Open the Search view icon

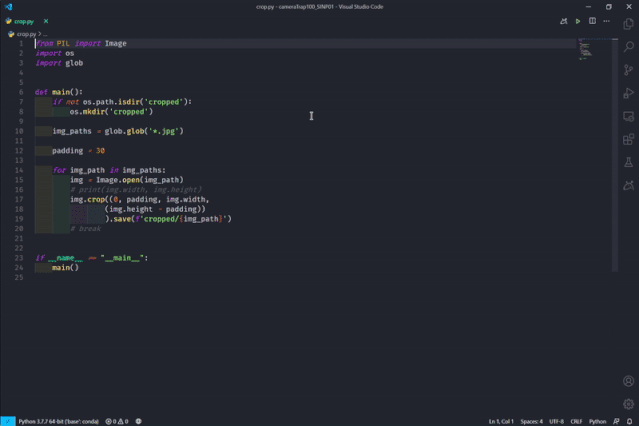click(628, 46)
